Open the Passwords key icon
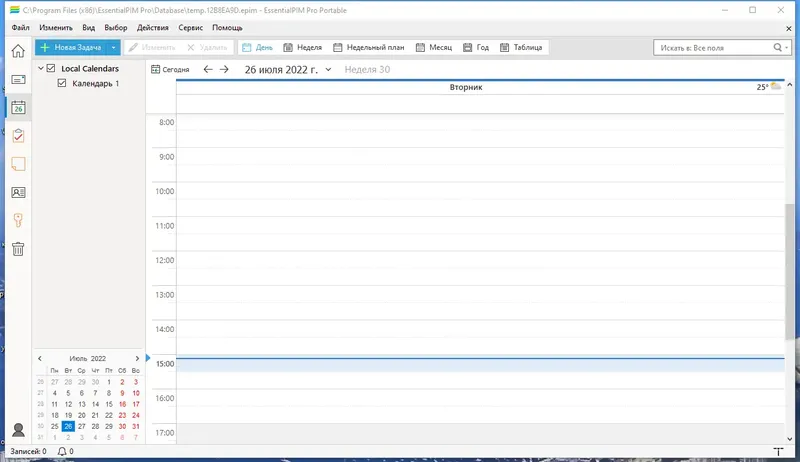Image resolution: width=800 pixels, height=462 pixels. pos(18,220)
